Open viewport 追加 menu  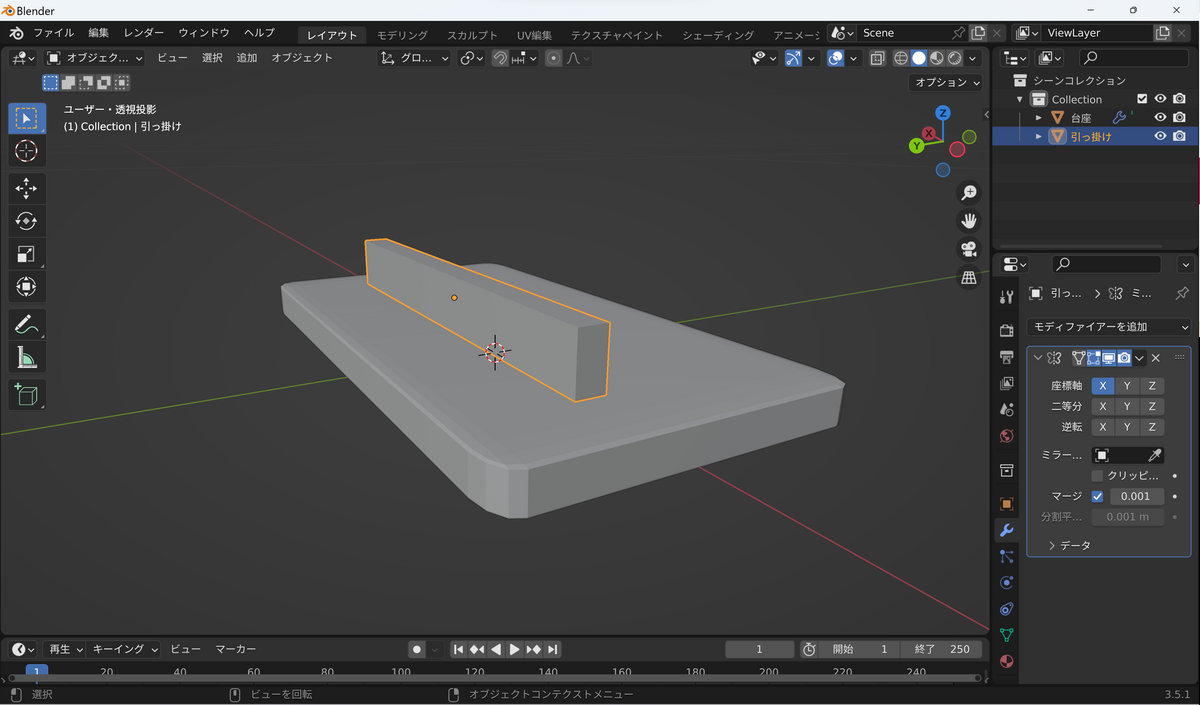point(247,58)
